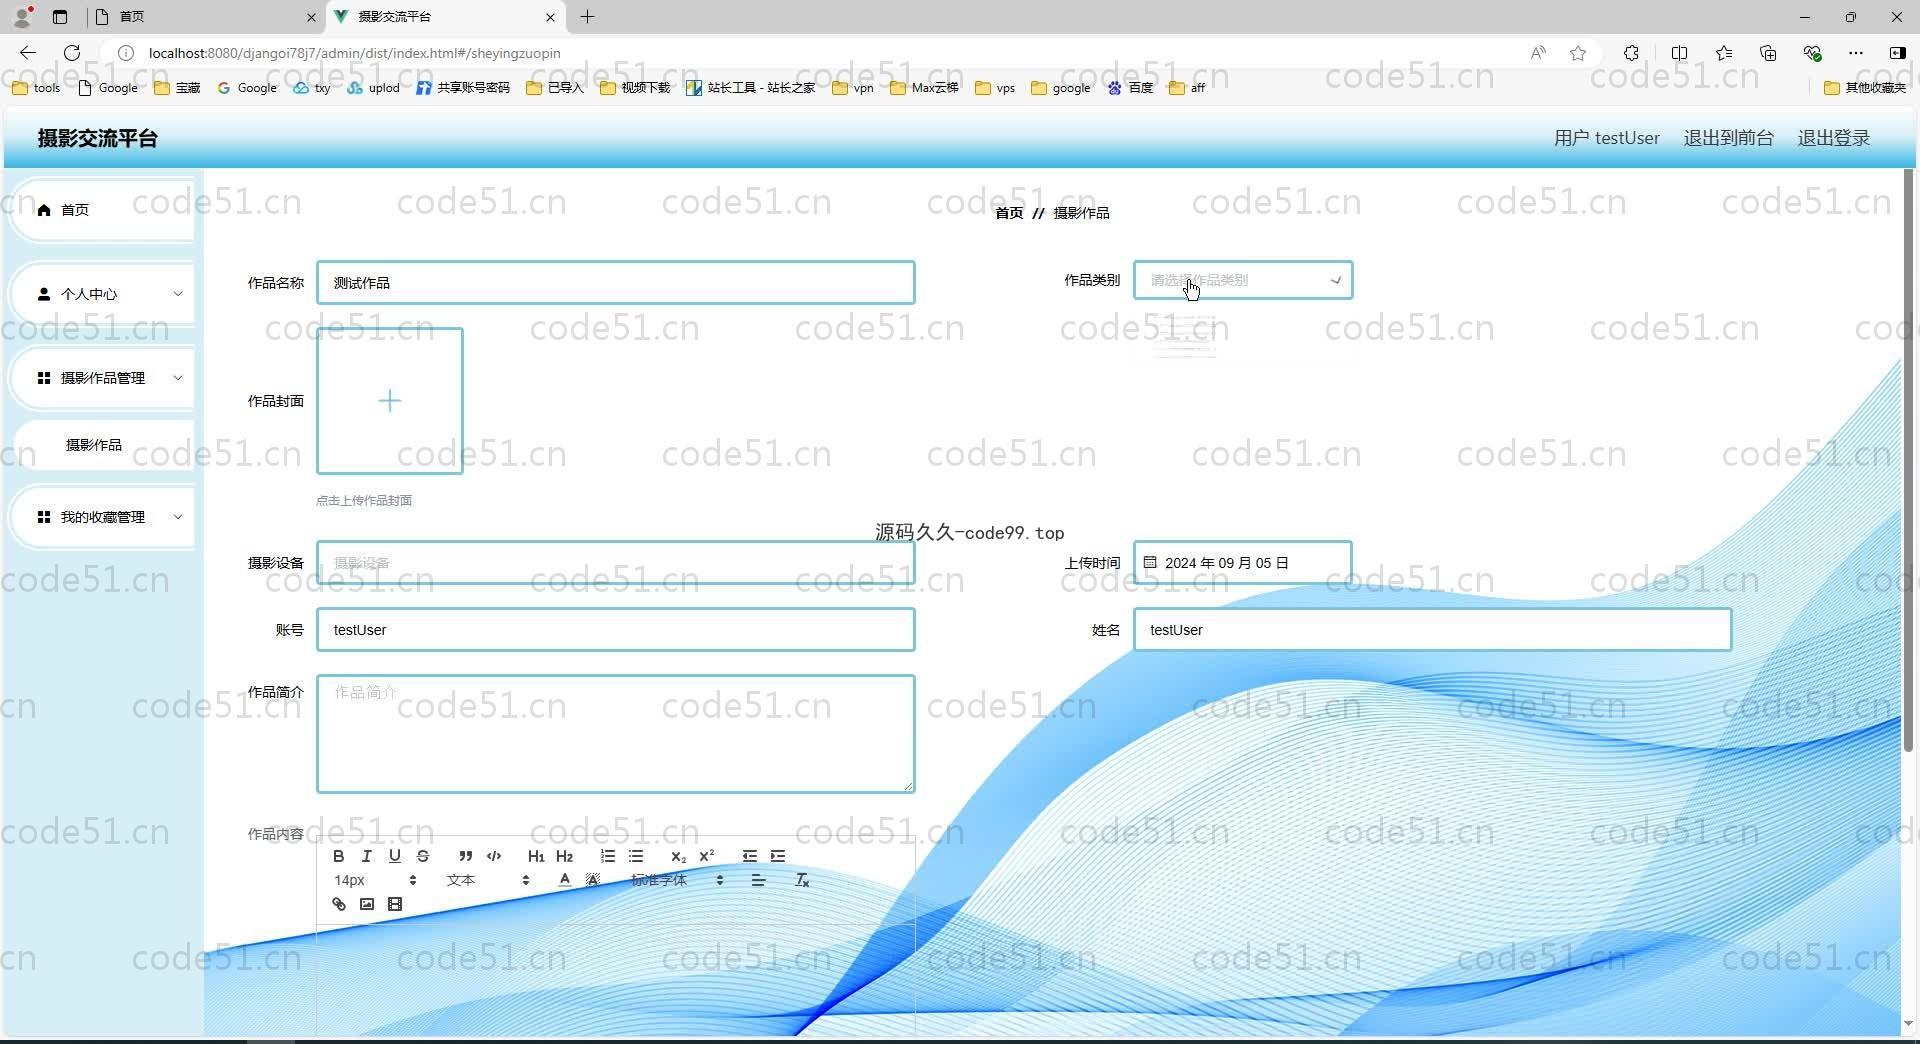Click 退出登录 in the header
Screen dimensions: 1920x1044
point(1833,138)
